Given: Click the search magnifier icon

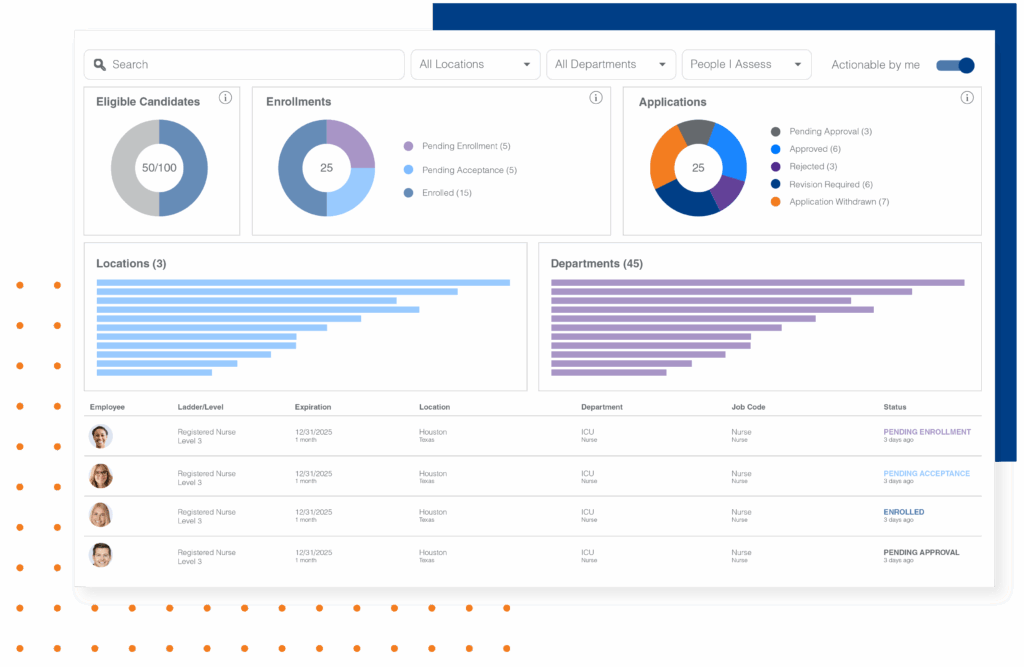Looking at the screenshot, I should [99, 64].
